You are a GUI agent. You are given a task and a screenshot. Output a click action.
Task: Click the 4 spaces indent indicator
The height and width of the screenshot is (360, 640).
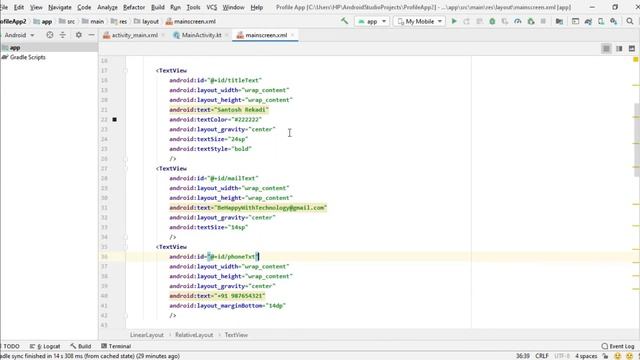586,356
